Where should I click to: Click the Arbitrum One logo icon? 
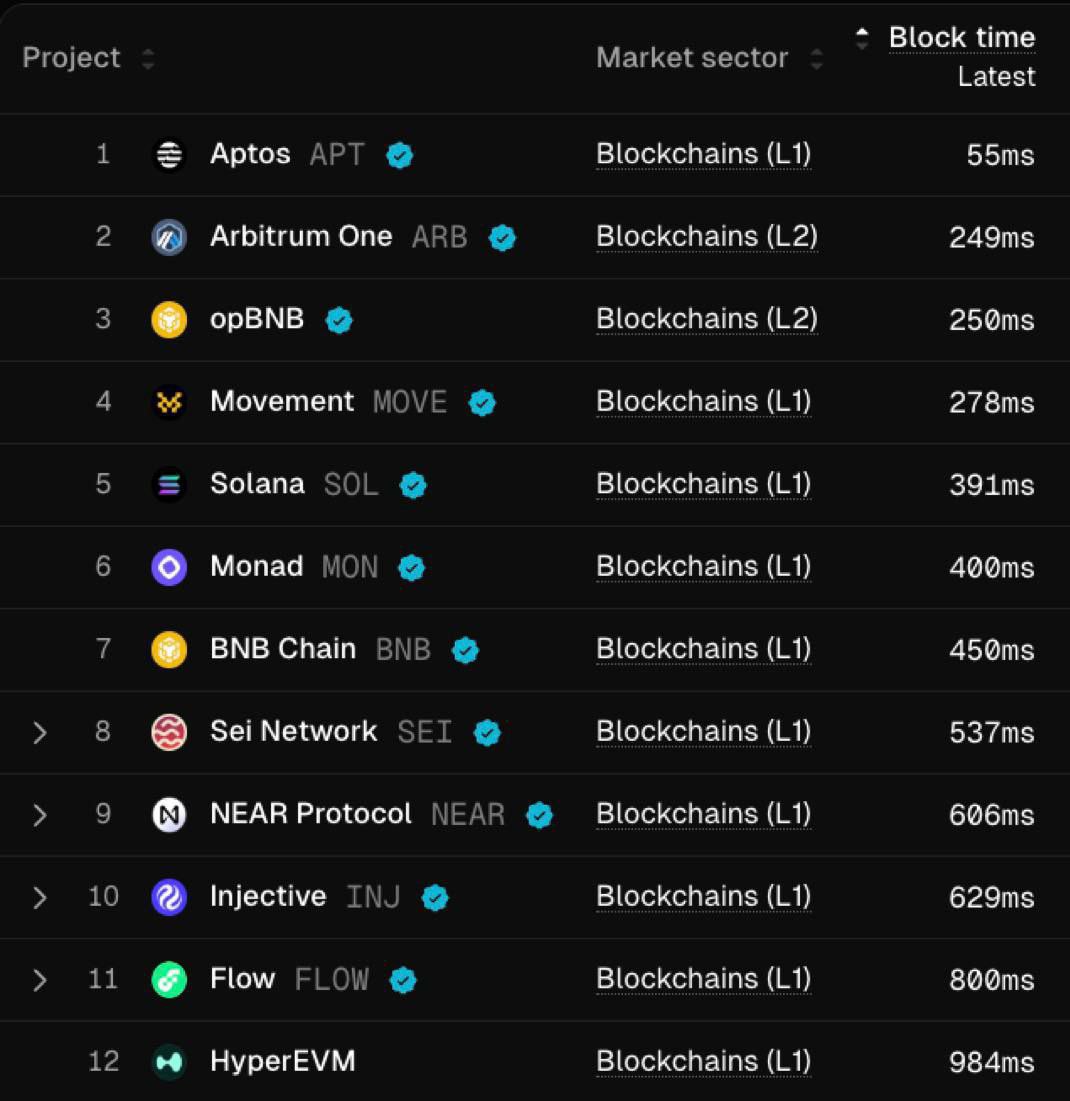coord(169,237)
